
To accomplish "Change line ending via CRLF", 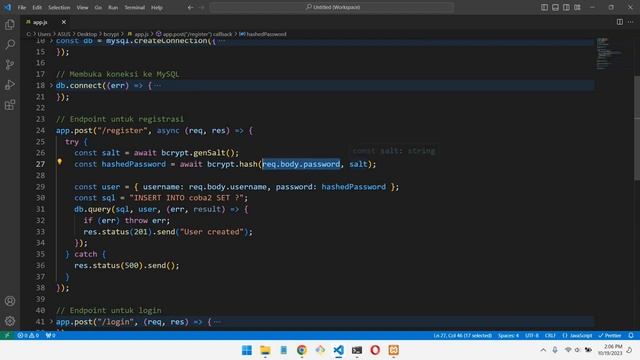I will pyautogui.click(x=550, y=335).
